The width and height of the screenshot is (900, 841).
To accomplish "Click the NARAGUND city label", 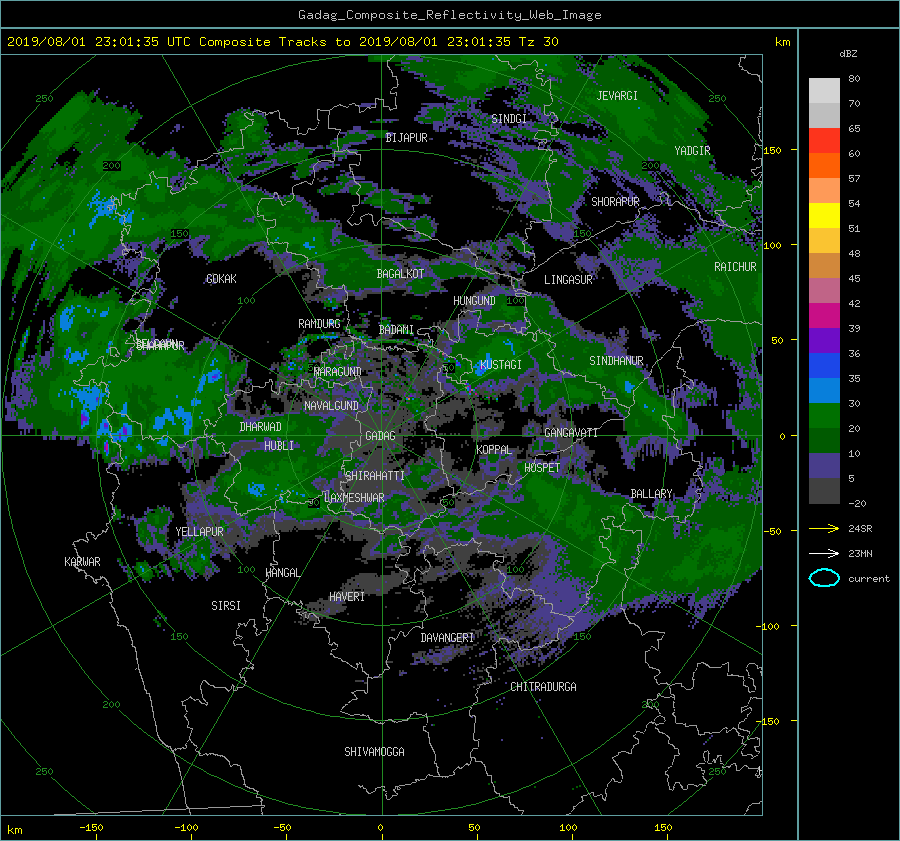I will click(338, 372).
